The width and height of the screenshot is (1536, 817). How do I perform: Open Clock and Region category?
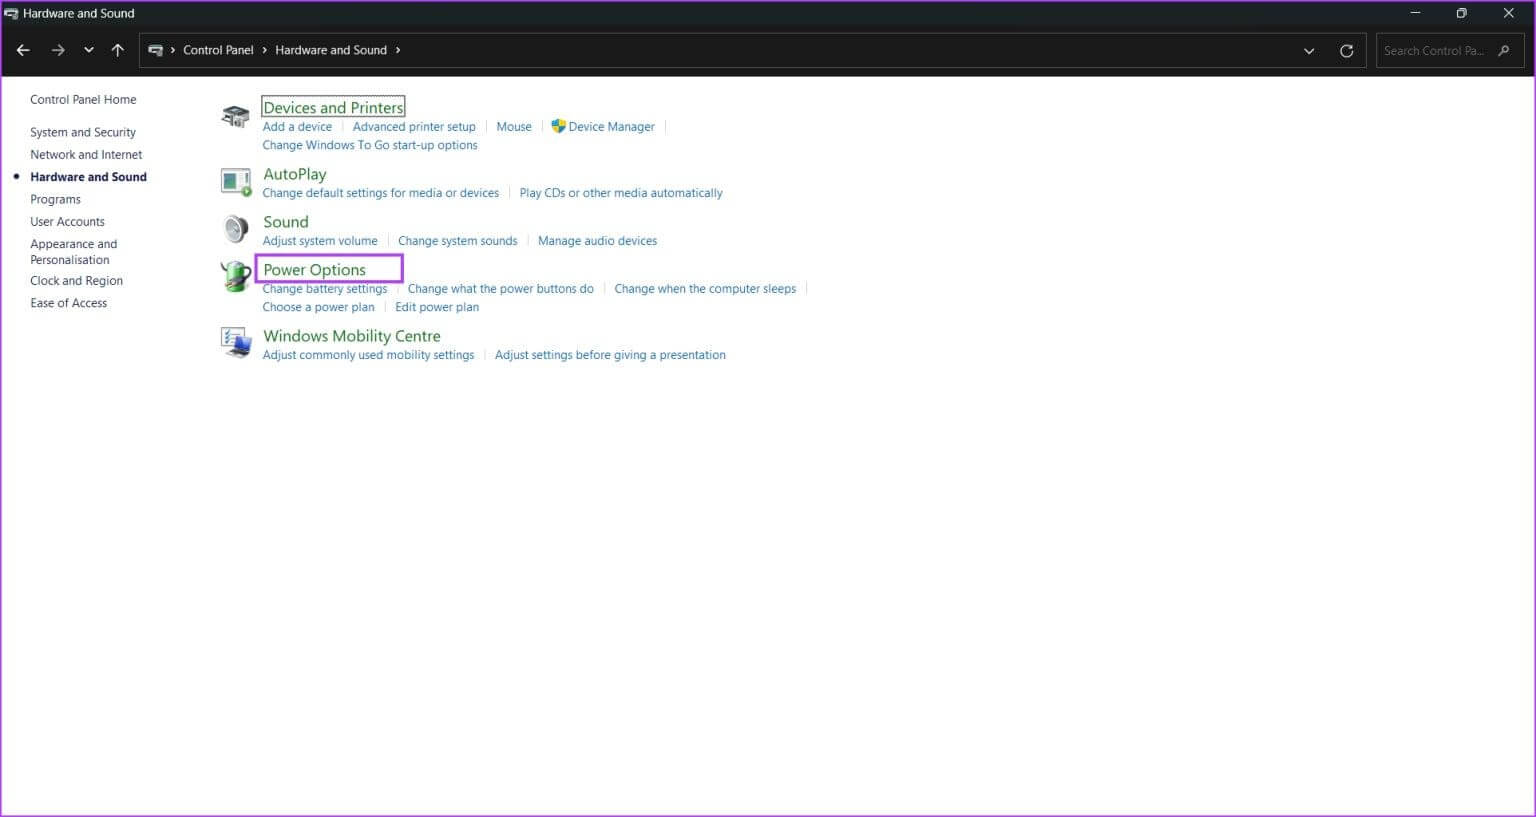click(76, 281)
